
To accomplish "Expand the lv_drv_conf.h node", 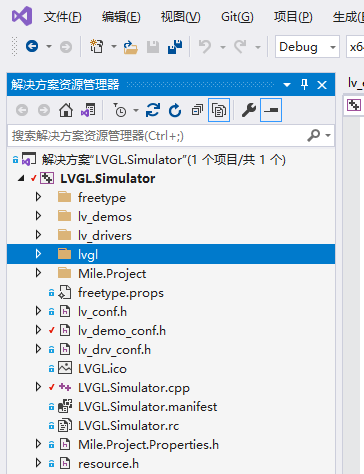I will (x=38, y=349).
